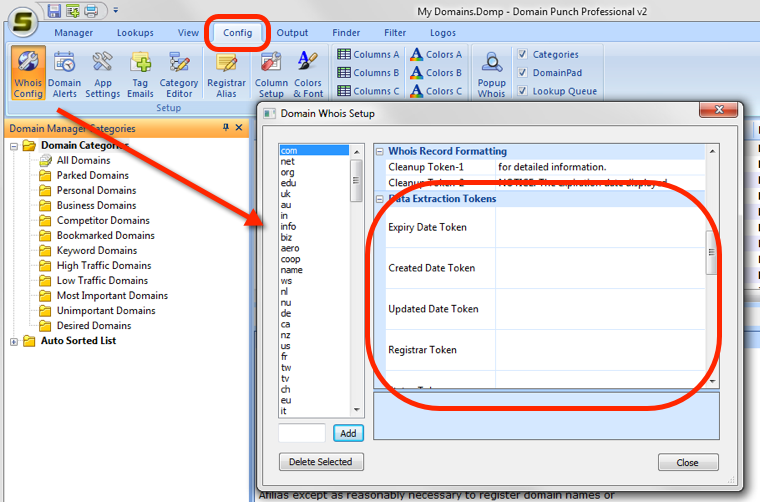Apply Colors A scheme
760x502 pixels.
(436, 54)
